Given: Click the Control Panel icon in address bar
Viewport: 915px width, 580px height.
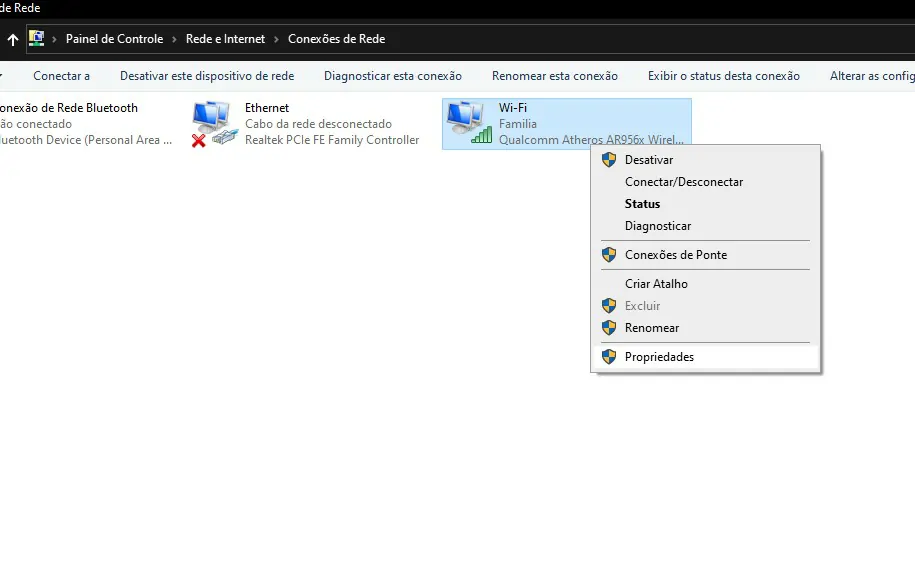Looking at the screenshot, I should (36, 39).
